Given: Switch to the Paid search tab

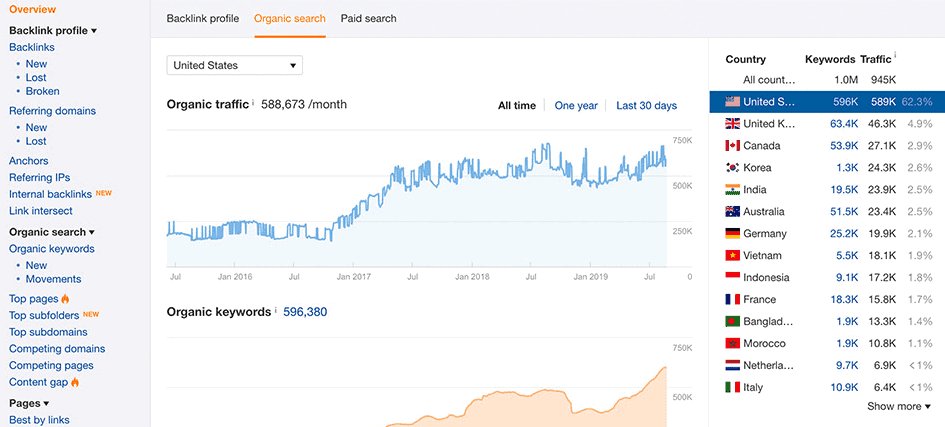Looking at the screenshot, I should click(368, 18).
